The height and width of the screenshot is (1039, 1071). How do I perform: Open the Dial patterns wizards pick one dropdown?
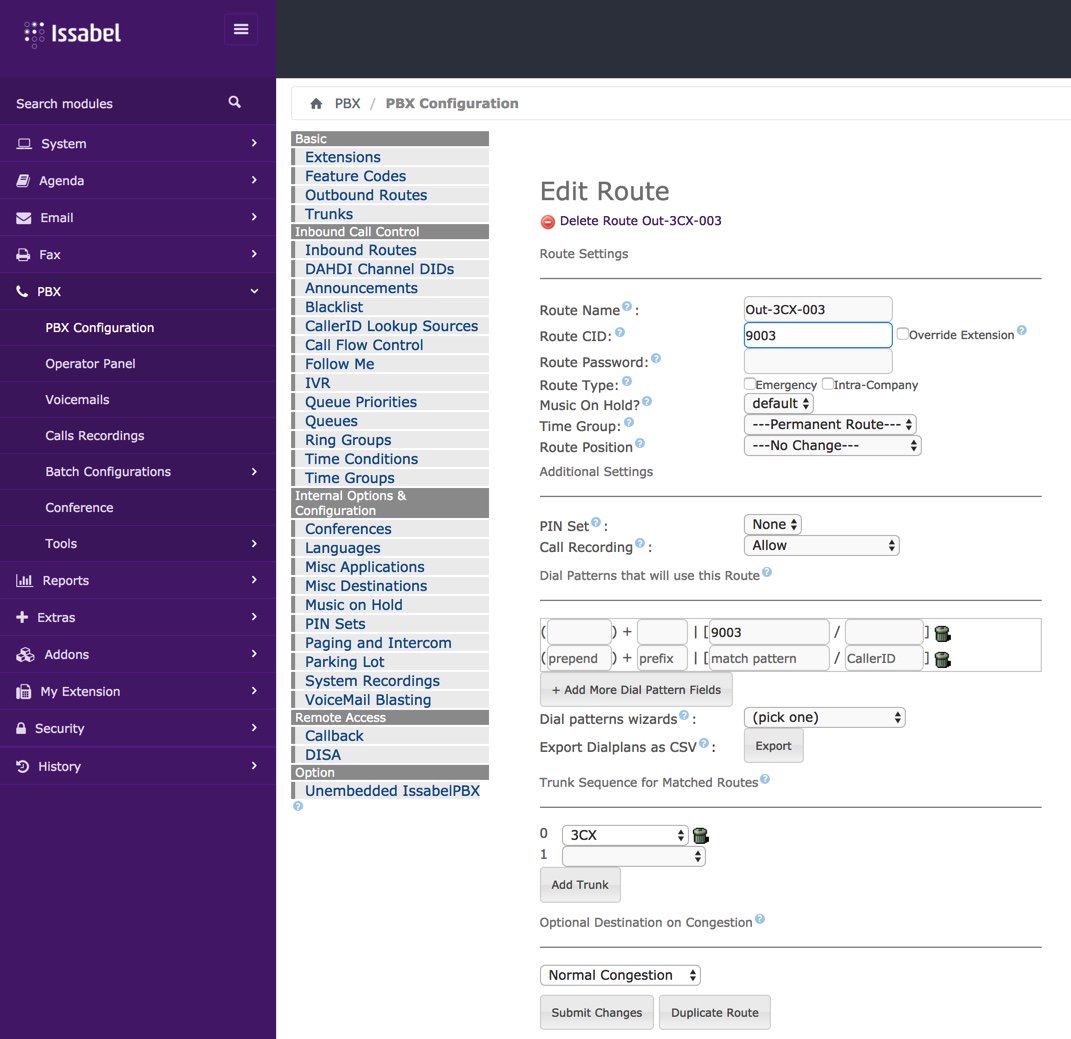(824, 718)
